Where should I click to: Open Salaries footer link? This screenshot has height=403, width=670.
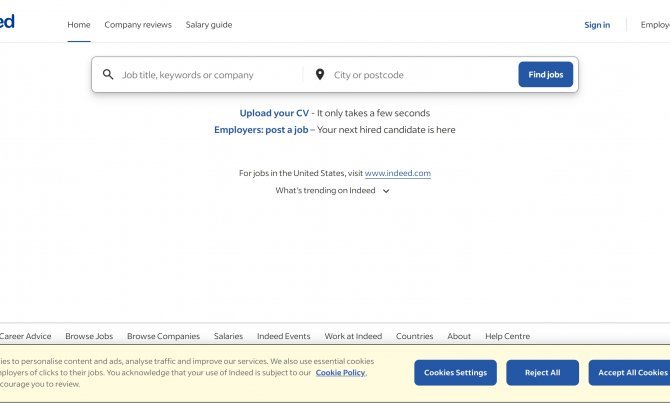pyautogui.click(x=228, y=336)
